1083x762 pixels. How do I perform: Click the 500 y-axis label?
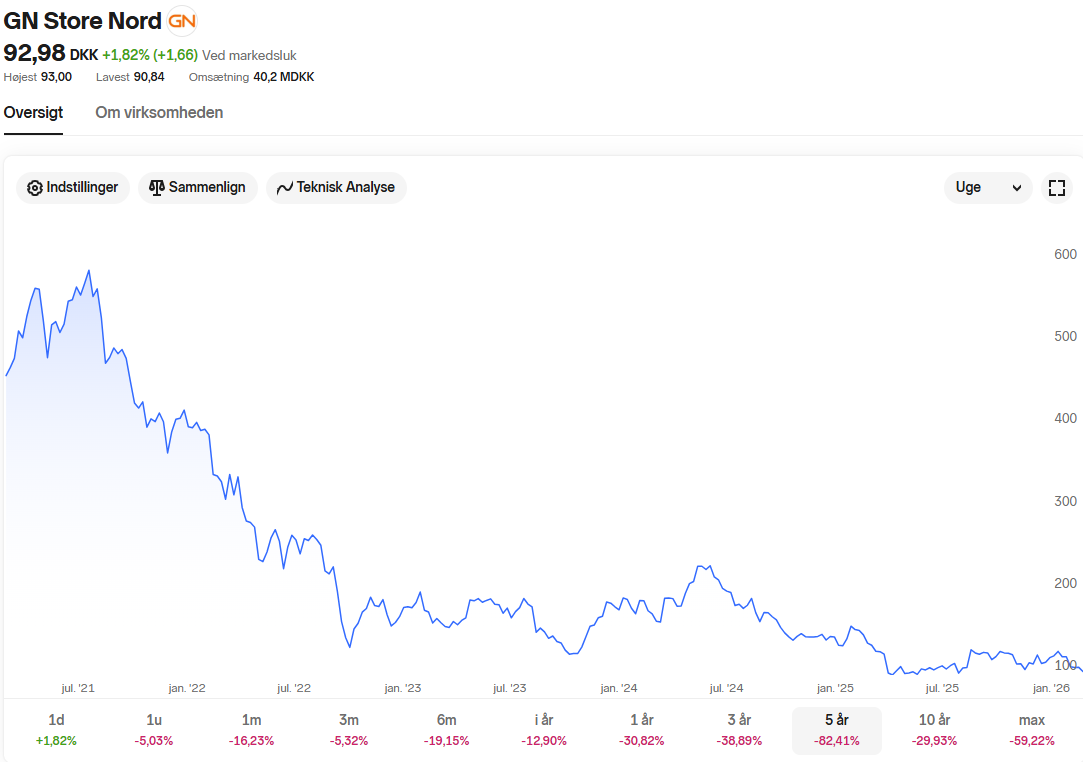pyautogui.click(x=1065, y=336)
